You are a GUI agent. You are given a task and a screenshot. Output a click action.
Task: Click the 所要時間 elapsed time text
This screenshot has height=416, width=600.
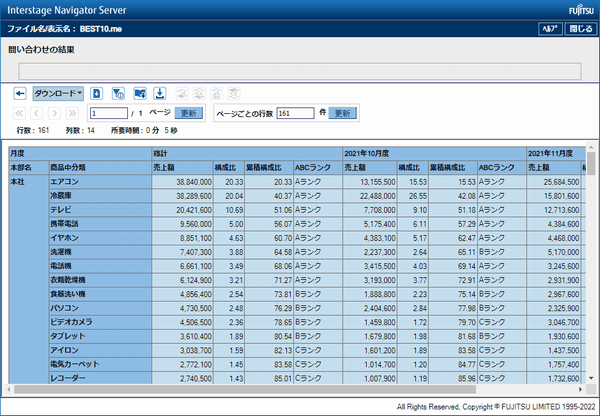144,131
